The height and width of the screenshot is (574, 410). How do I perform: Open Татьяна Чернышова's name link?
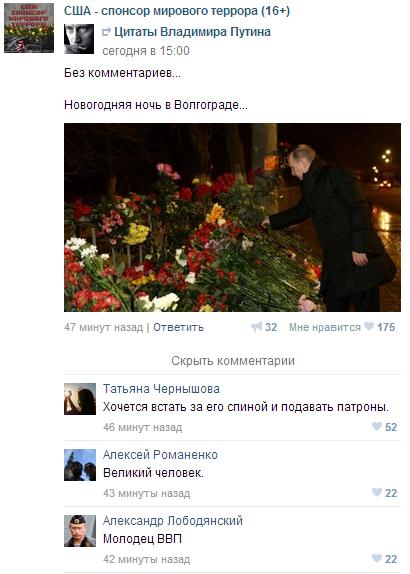(x=161, y=389)
